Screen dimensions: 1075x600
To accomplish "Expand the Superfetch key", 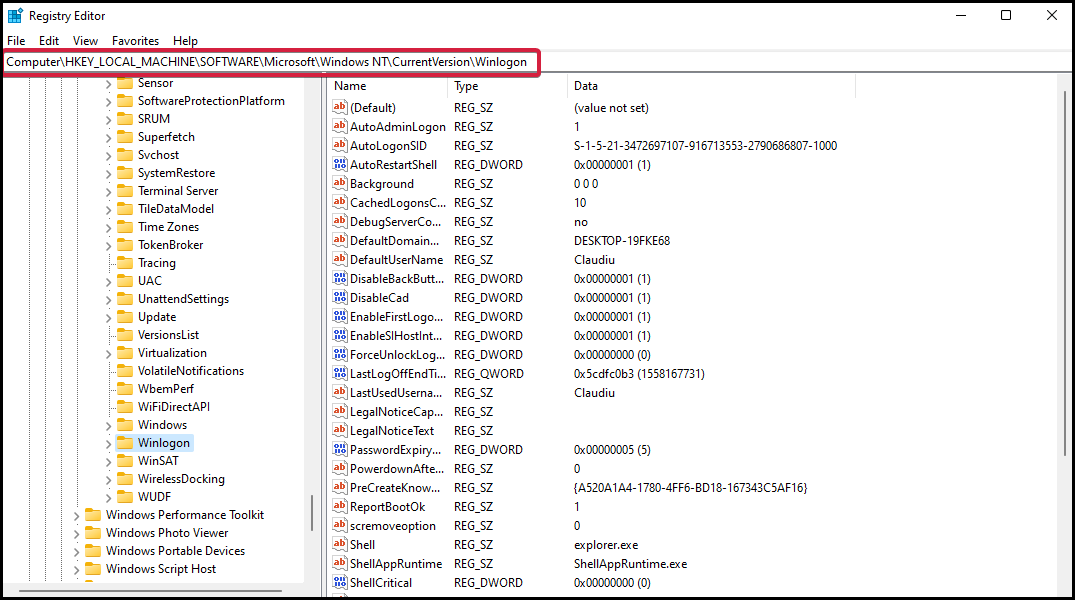I will click(108, 137).
